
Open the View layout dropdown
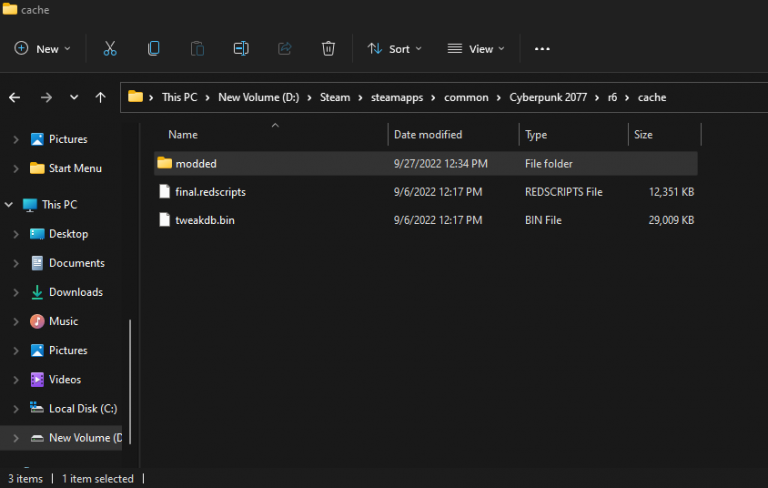click(476, 48)
